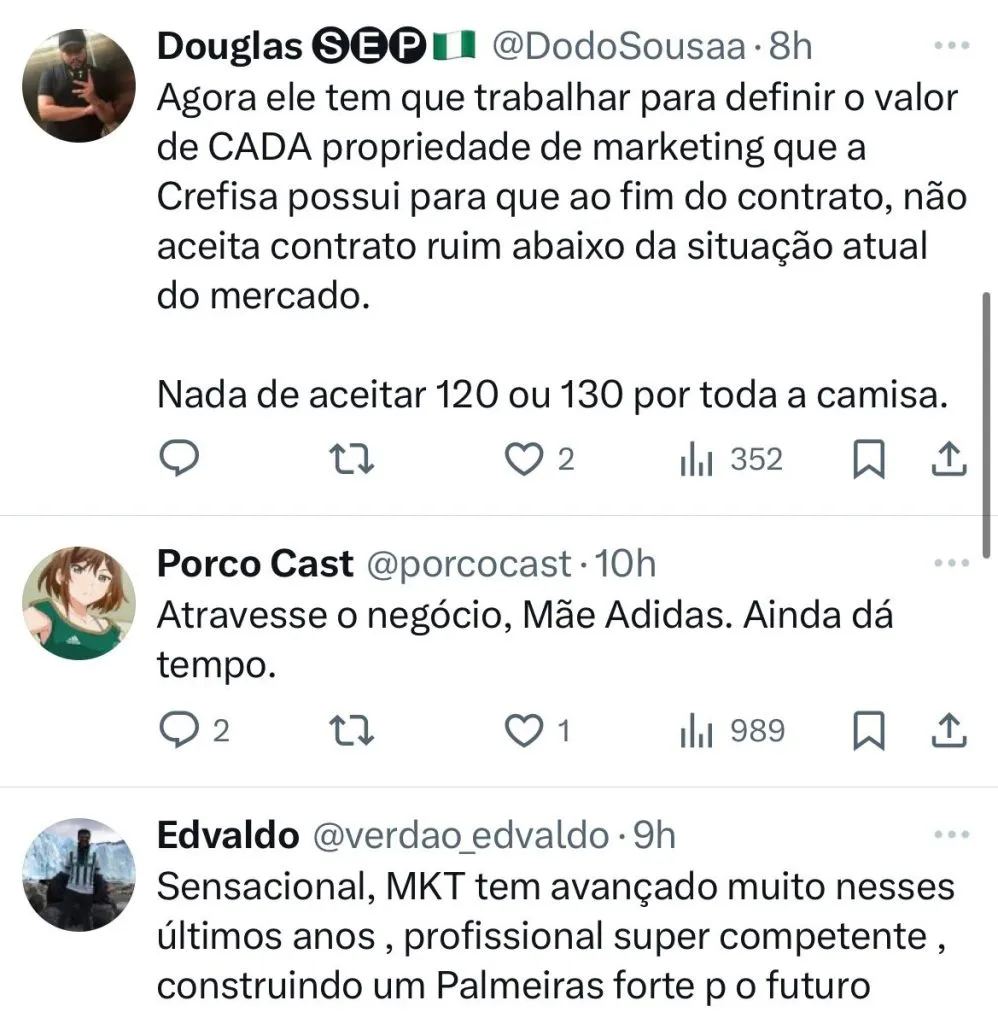View analytics showing 352 views

pos(695,459)
